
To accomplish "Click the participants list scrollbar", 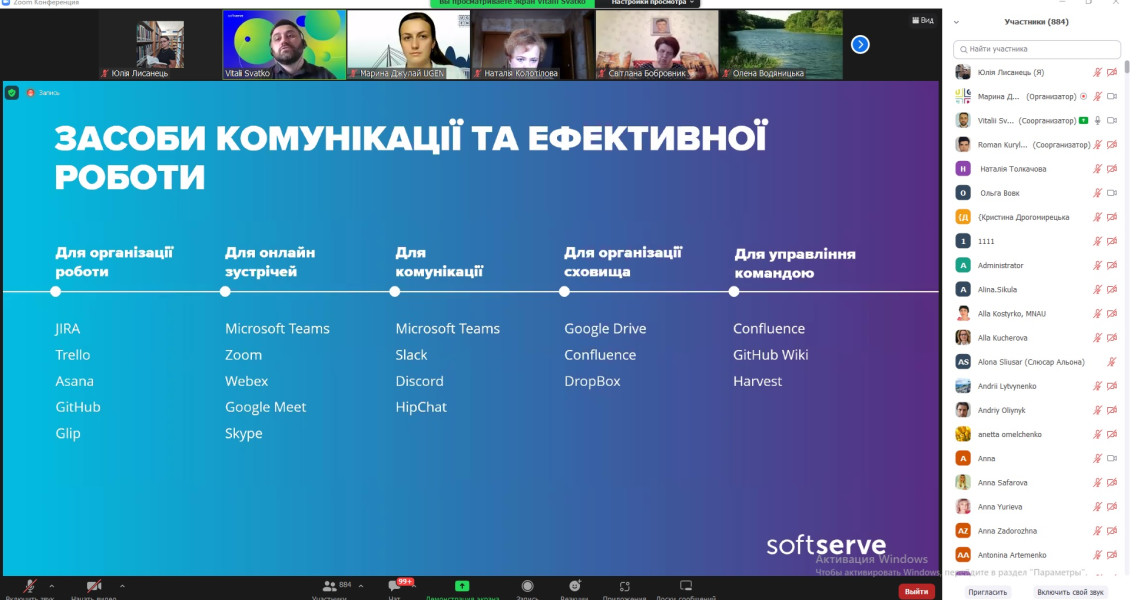I will click(1128, 67).
